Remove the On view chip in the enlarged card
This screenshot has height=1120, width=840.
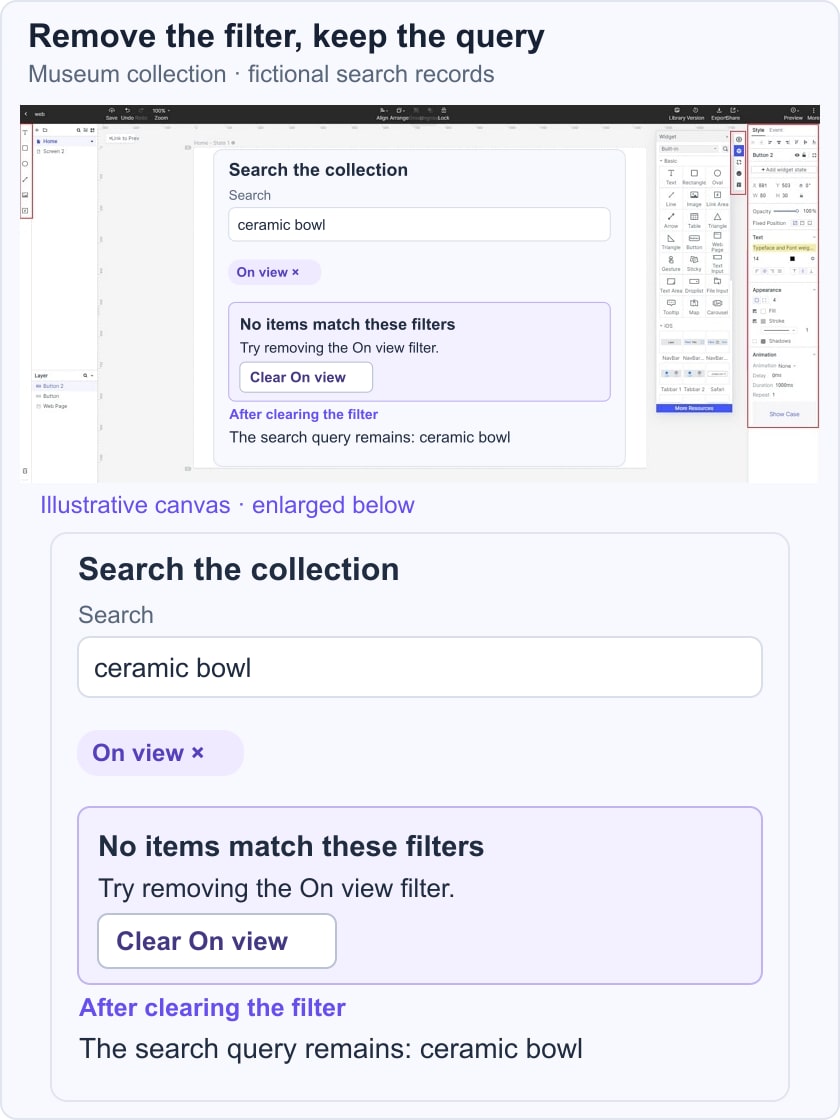(198, 752)
